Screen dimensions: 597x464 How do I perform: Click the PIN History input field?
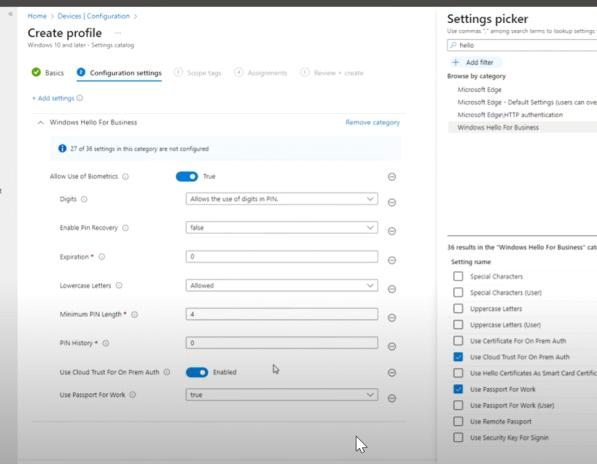point(282,343)
